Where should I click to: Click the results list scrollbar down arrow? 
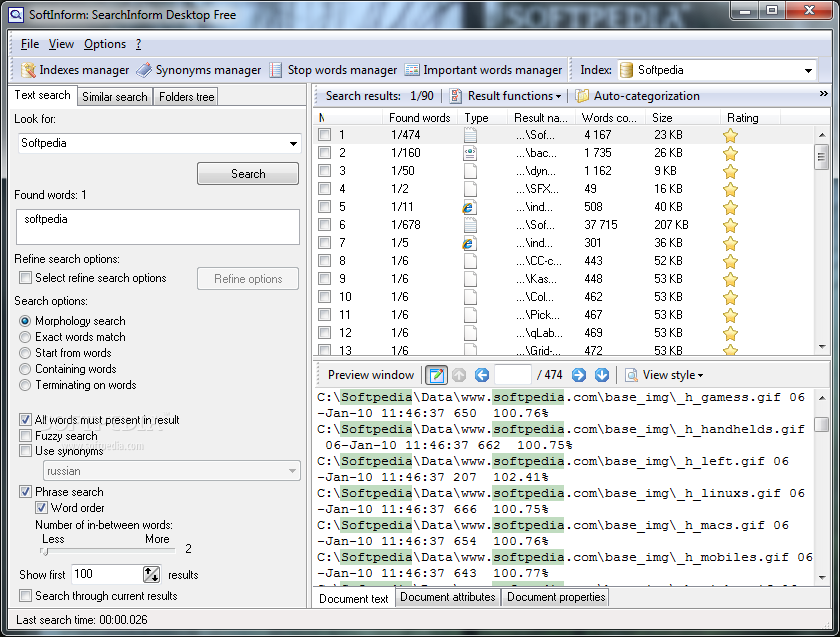pos(822,347)
